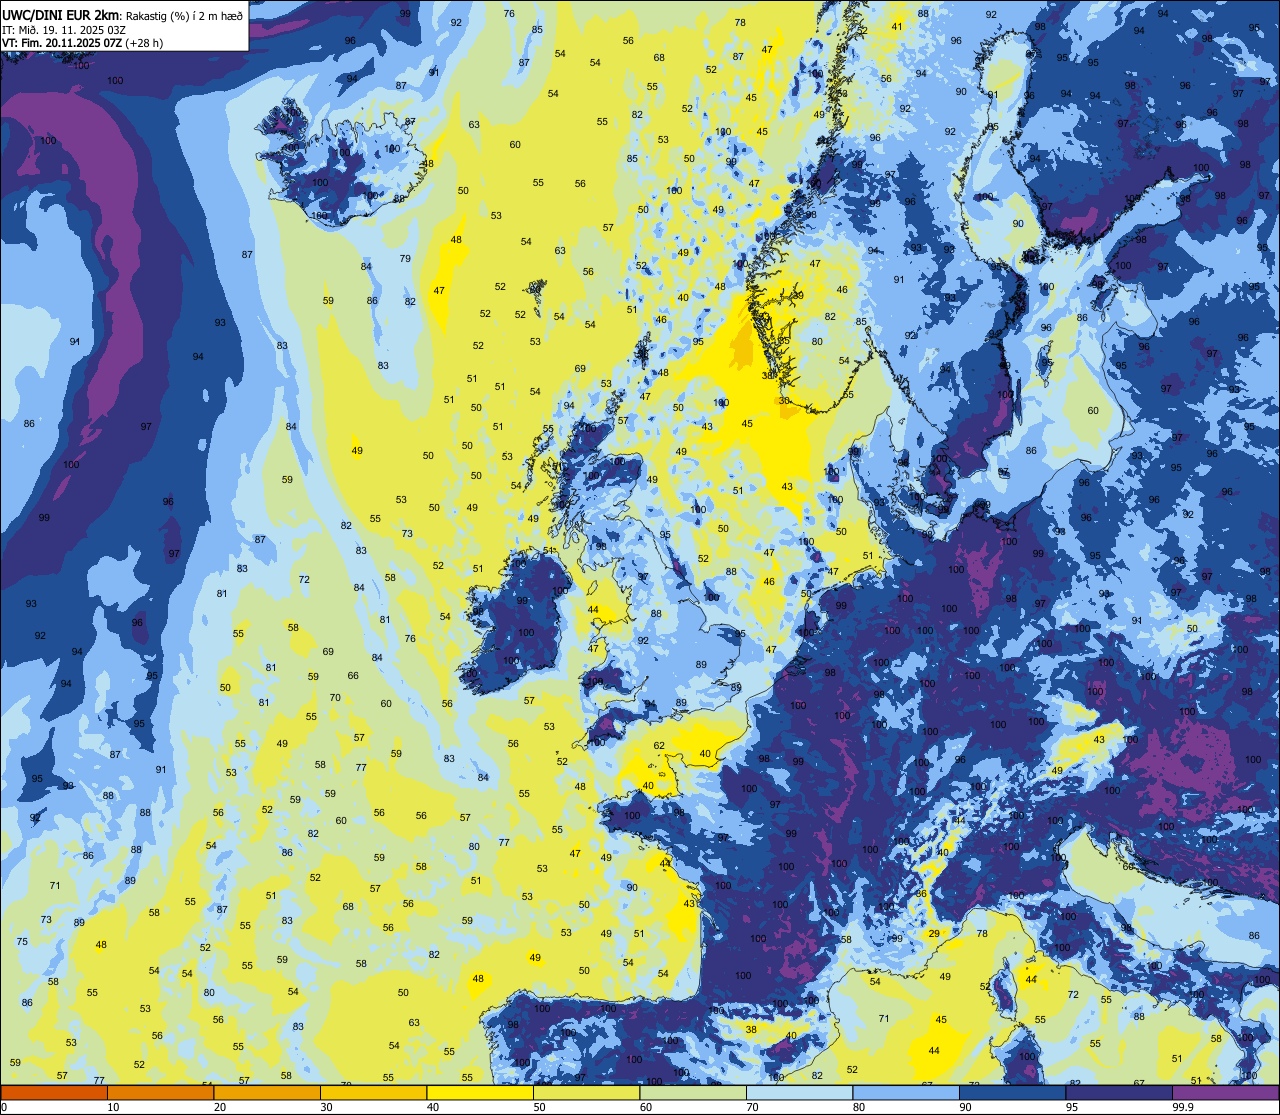
Task: Click the '99.9' legend scale label
Action: click(1183, 1107)
